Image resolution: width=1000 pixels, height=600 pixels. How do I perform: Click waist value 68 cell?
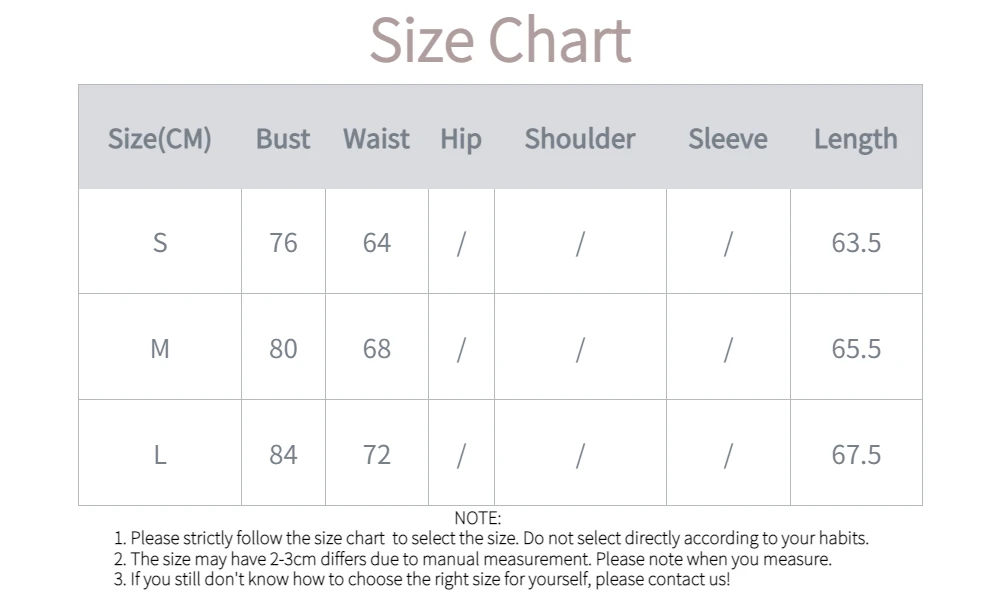point(376,348)
